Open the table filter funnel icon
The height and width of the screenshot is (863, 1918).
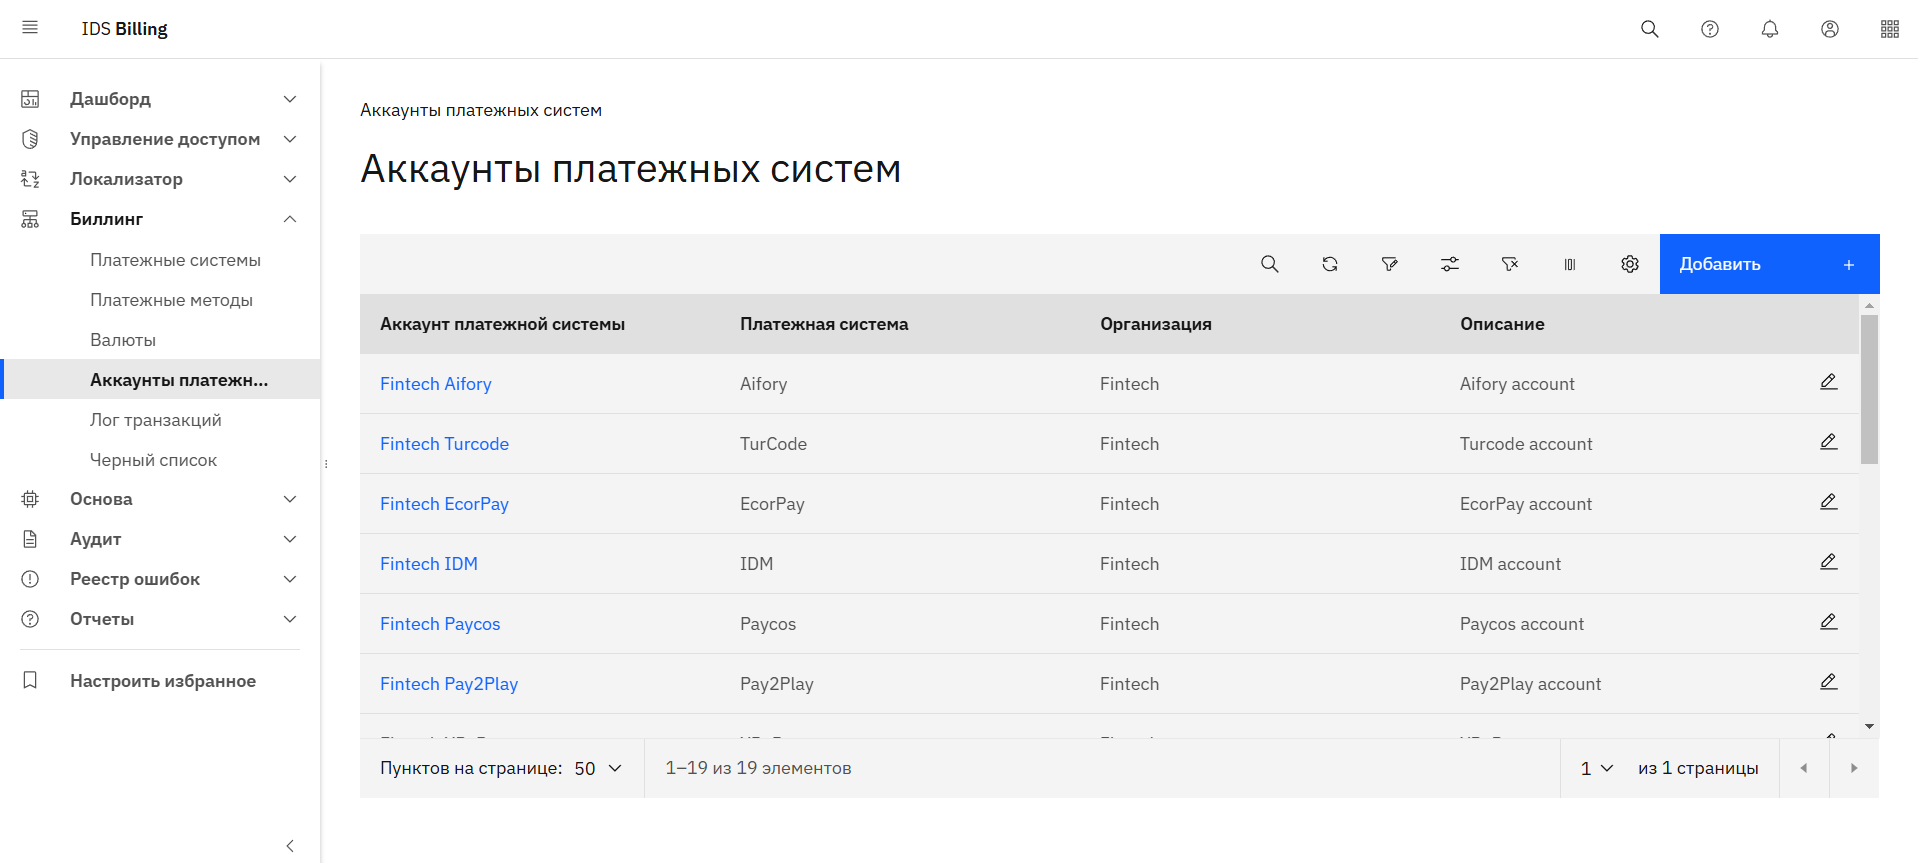[1389, 264]
